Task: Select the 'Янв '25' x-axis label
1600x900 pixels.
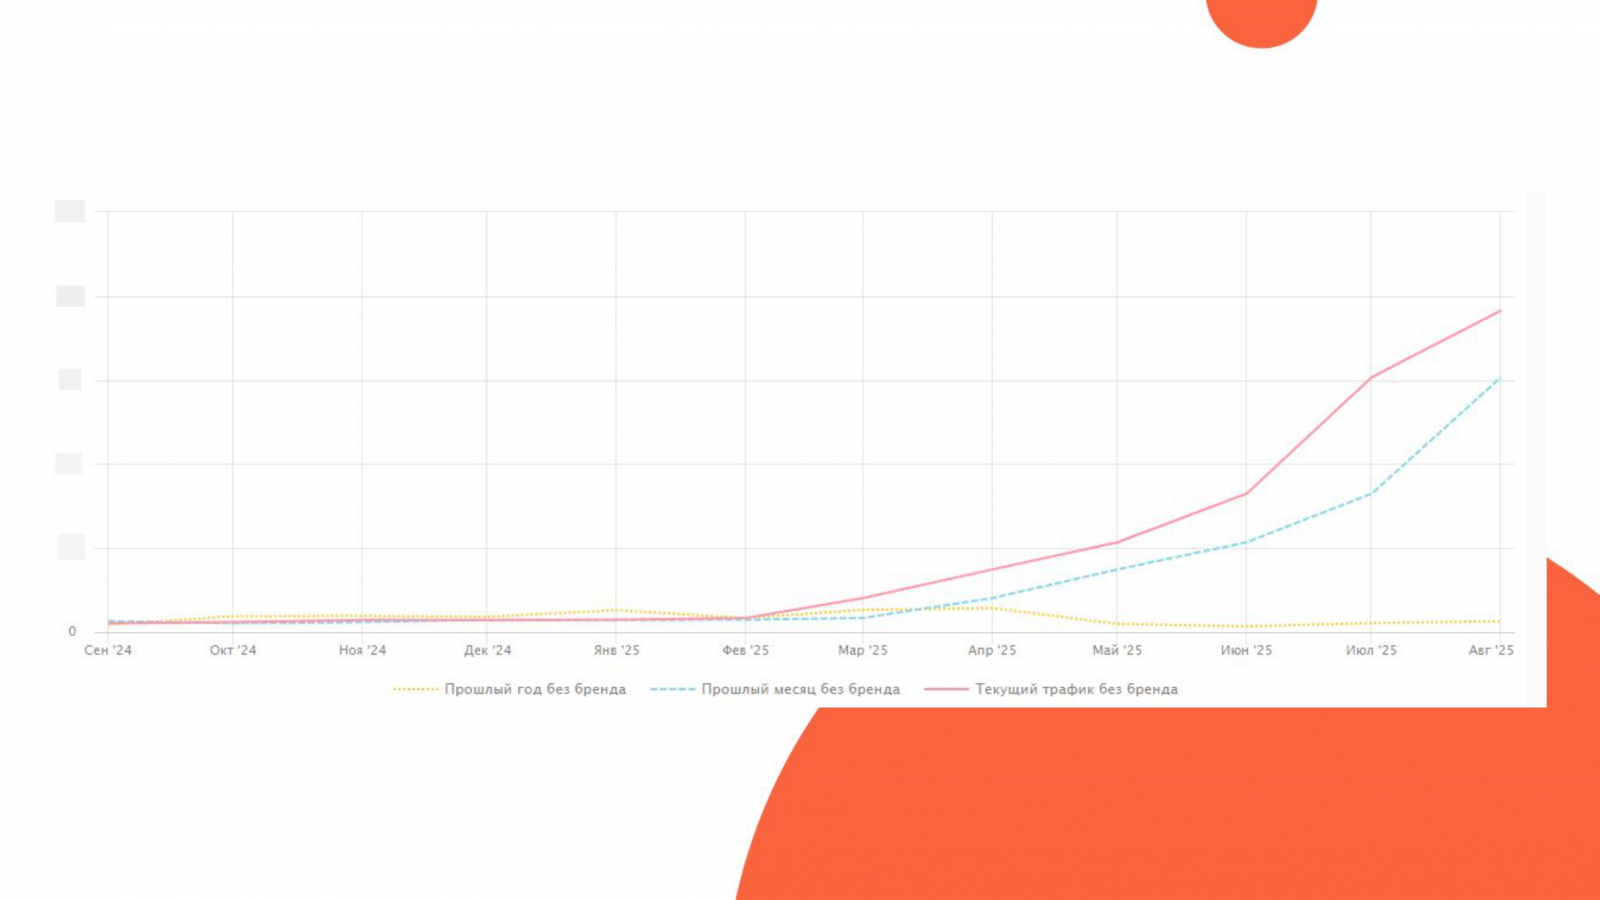Action: point(616,650)
